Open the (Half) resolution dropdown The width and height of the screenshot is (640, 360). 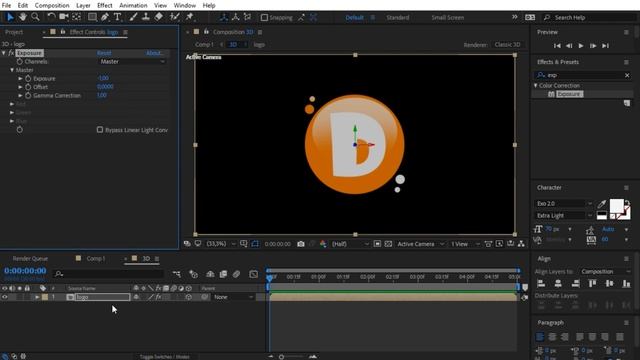click(x=350, y=244)
